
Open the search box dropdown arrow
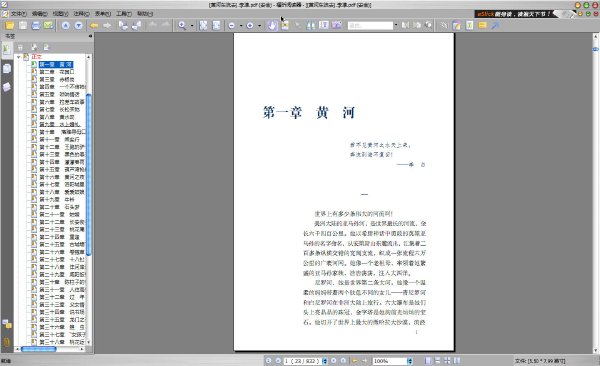tap(396, 25)
